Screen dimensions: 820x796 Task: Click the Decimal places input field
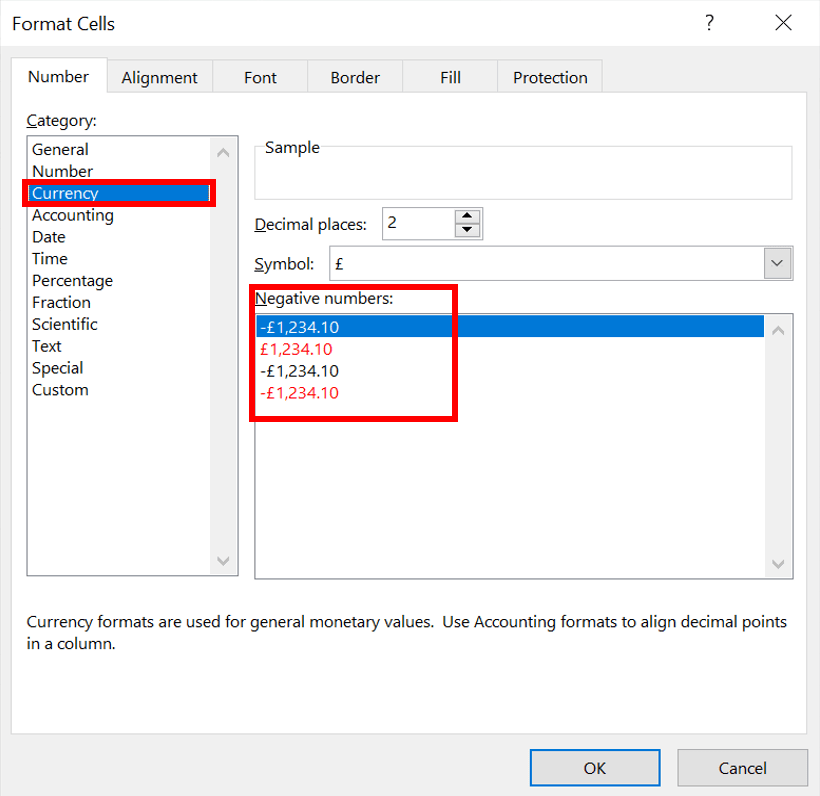click(x=417, y=224)
